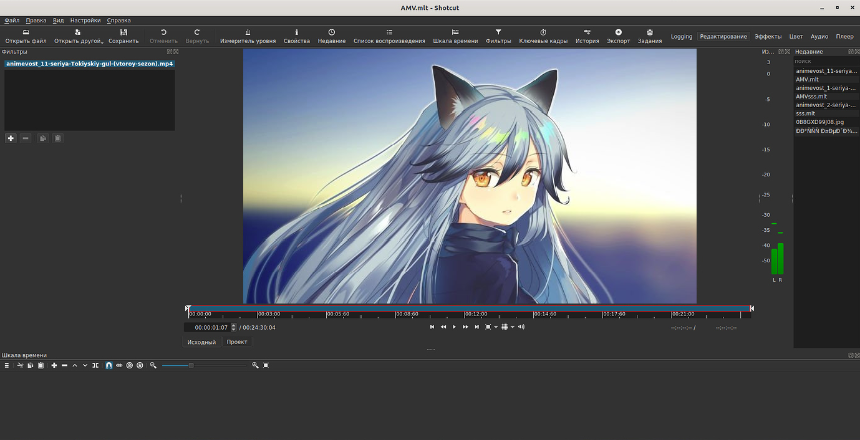Click the Открыть файл toolbar button
The width and height of the screenshot is (860, 440).
tap(26, 36)
